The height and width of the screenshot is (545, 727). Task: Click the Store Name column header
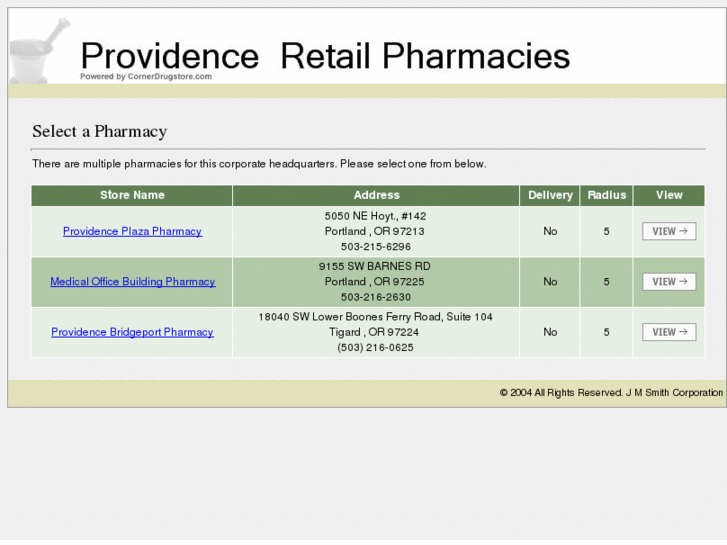[132, 195]
